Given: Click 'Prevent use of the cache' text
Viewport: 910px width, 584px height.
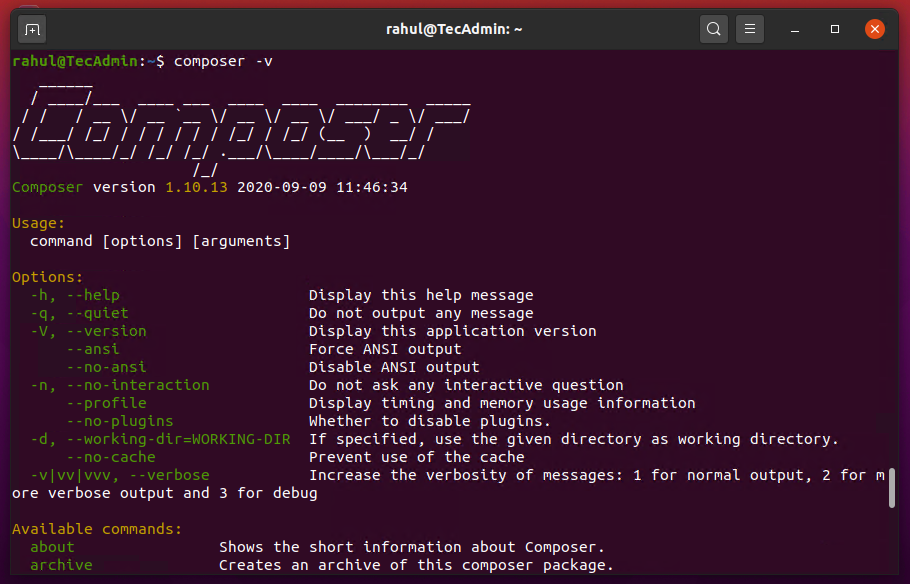Looking at the screenshot, I should (417, 457).
